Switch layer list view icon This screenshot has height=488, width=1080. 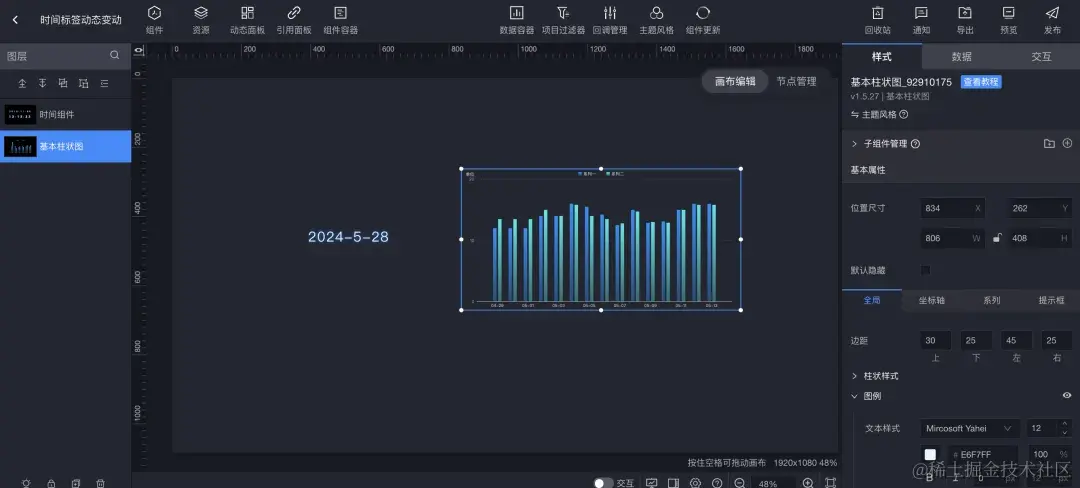point(105,83)
